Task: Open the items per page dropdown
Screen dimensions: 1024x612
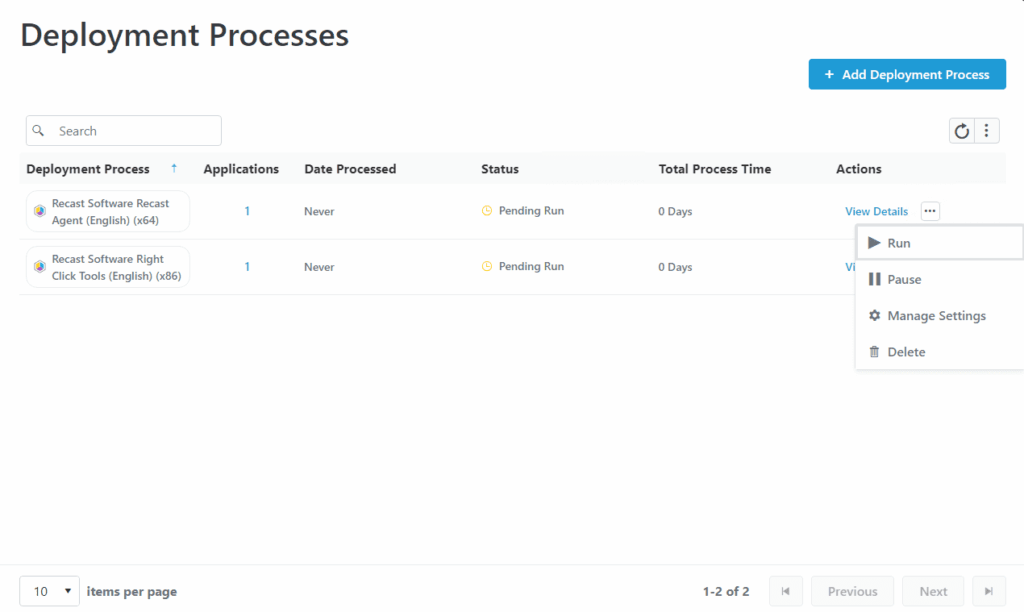Action: point(49,591)
